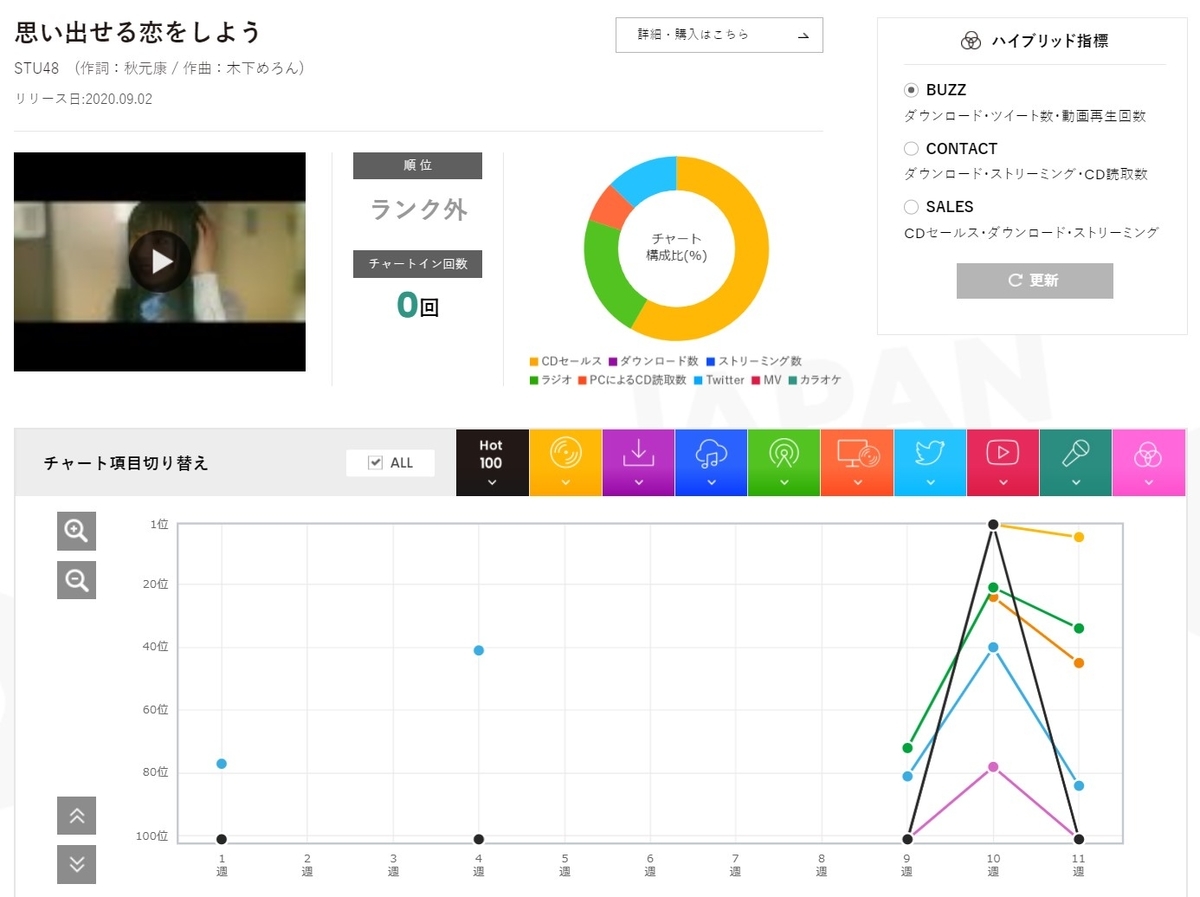Toggle the MV video play icon tab

pyautogui.click(x=1003, y=462)
